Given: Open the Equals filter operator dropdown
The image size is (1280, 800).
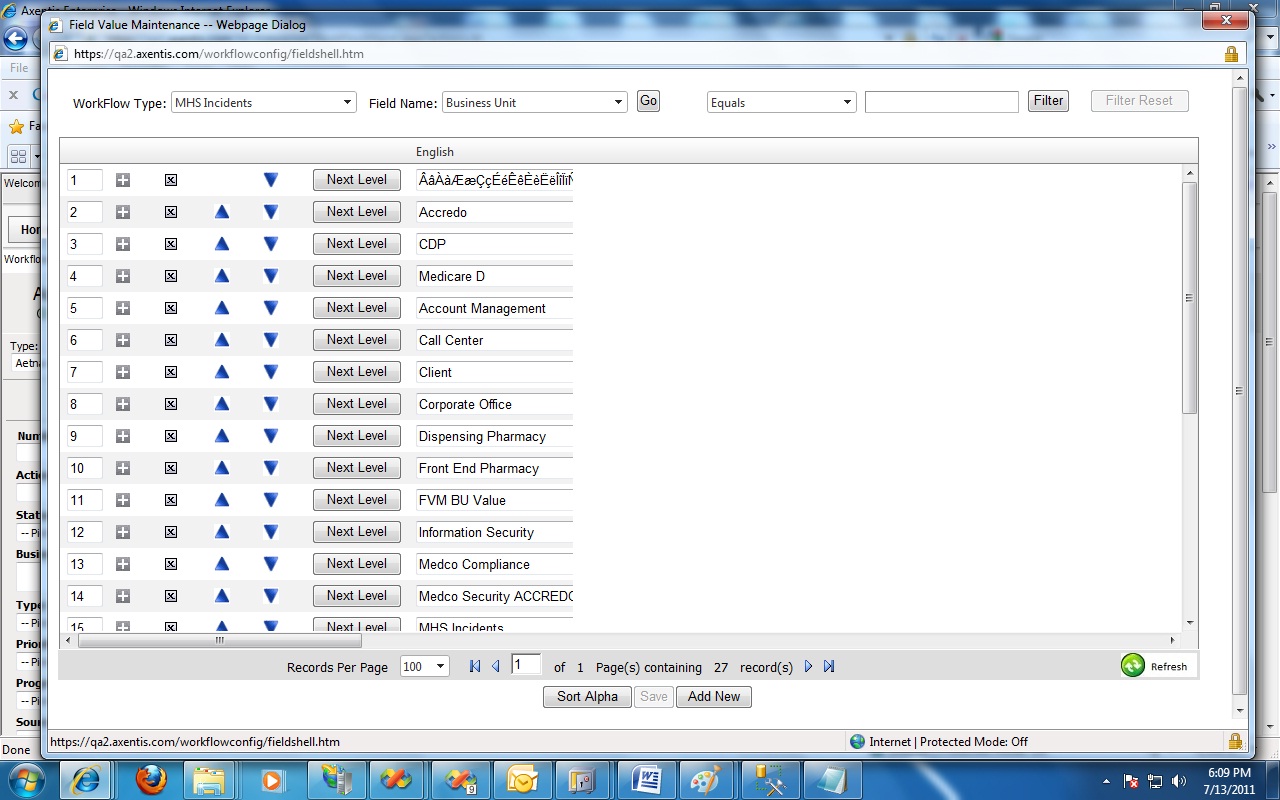Looking at the screenshot, I should click(781, 102).
